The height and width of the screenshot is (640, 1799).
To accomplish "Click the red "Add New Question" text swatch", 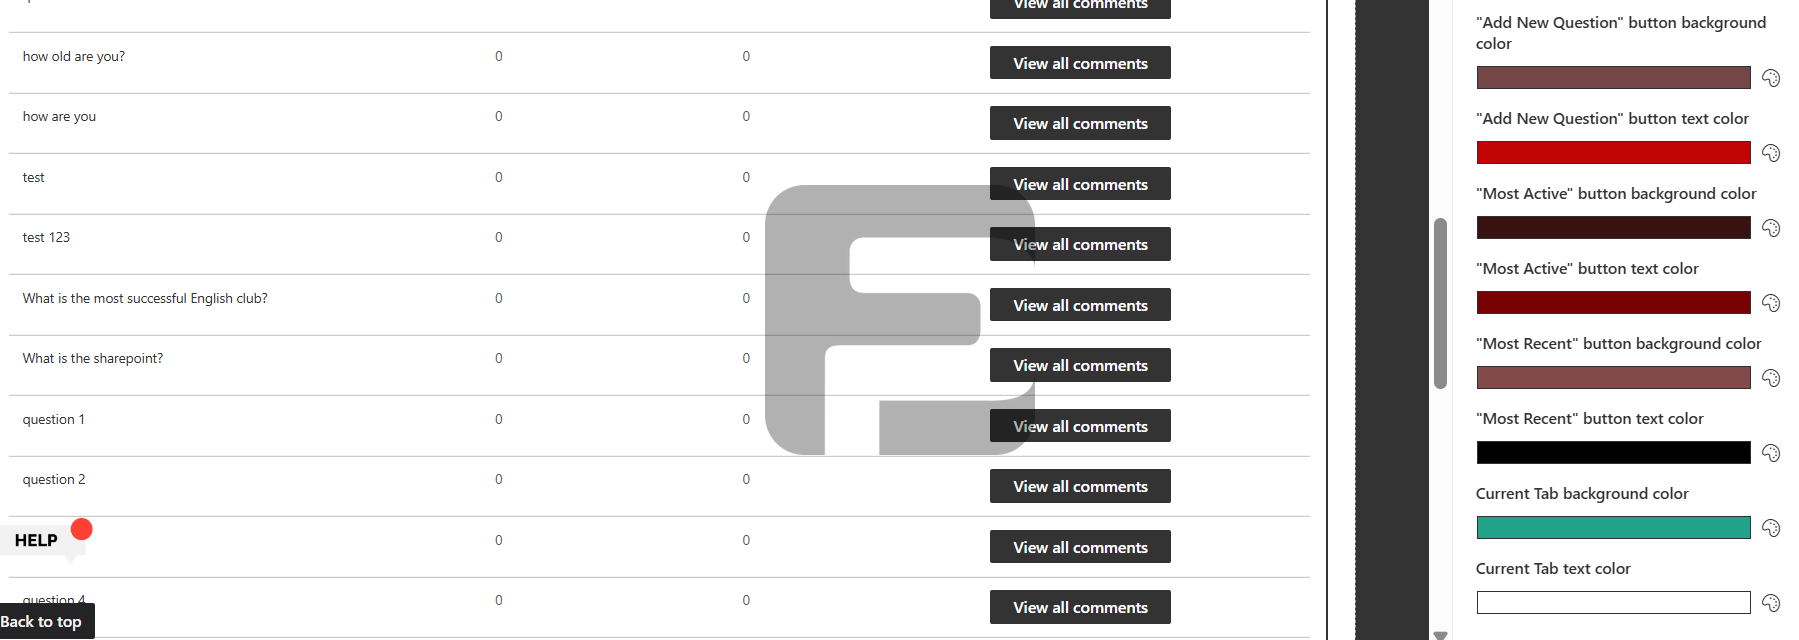I will [x=1613, y=152].
